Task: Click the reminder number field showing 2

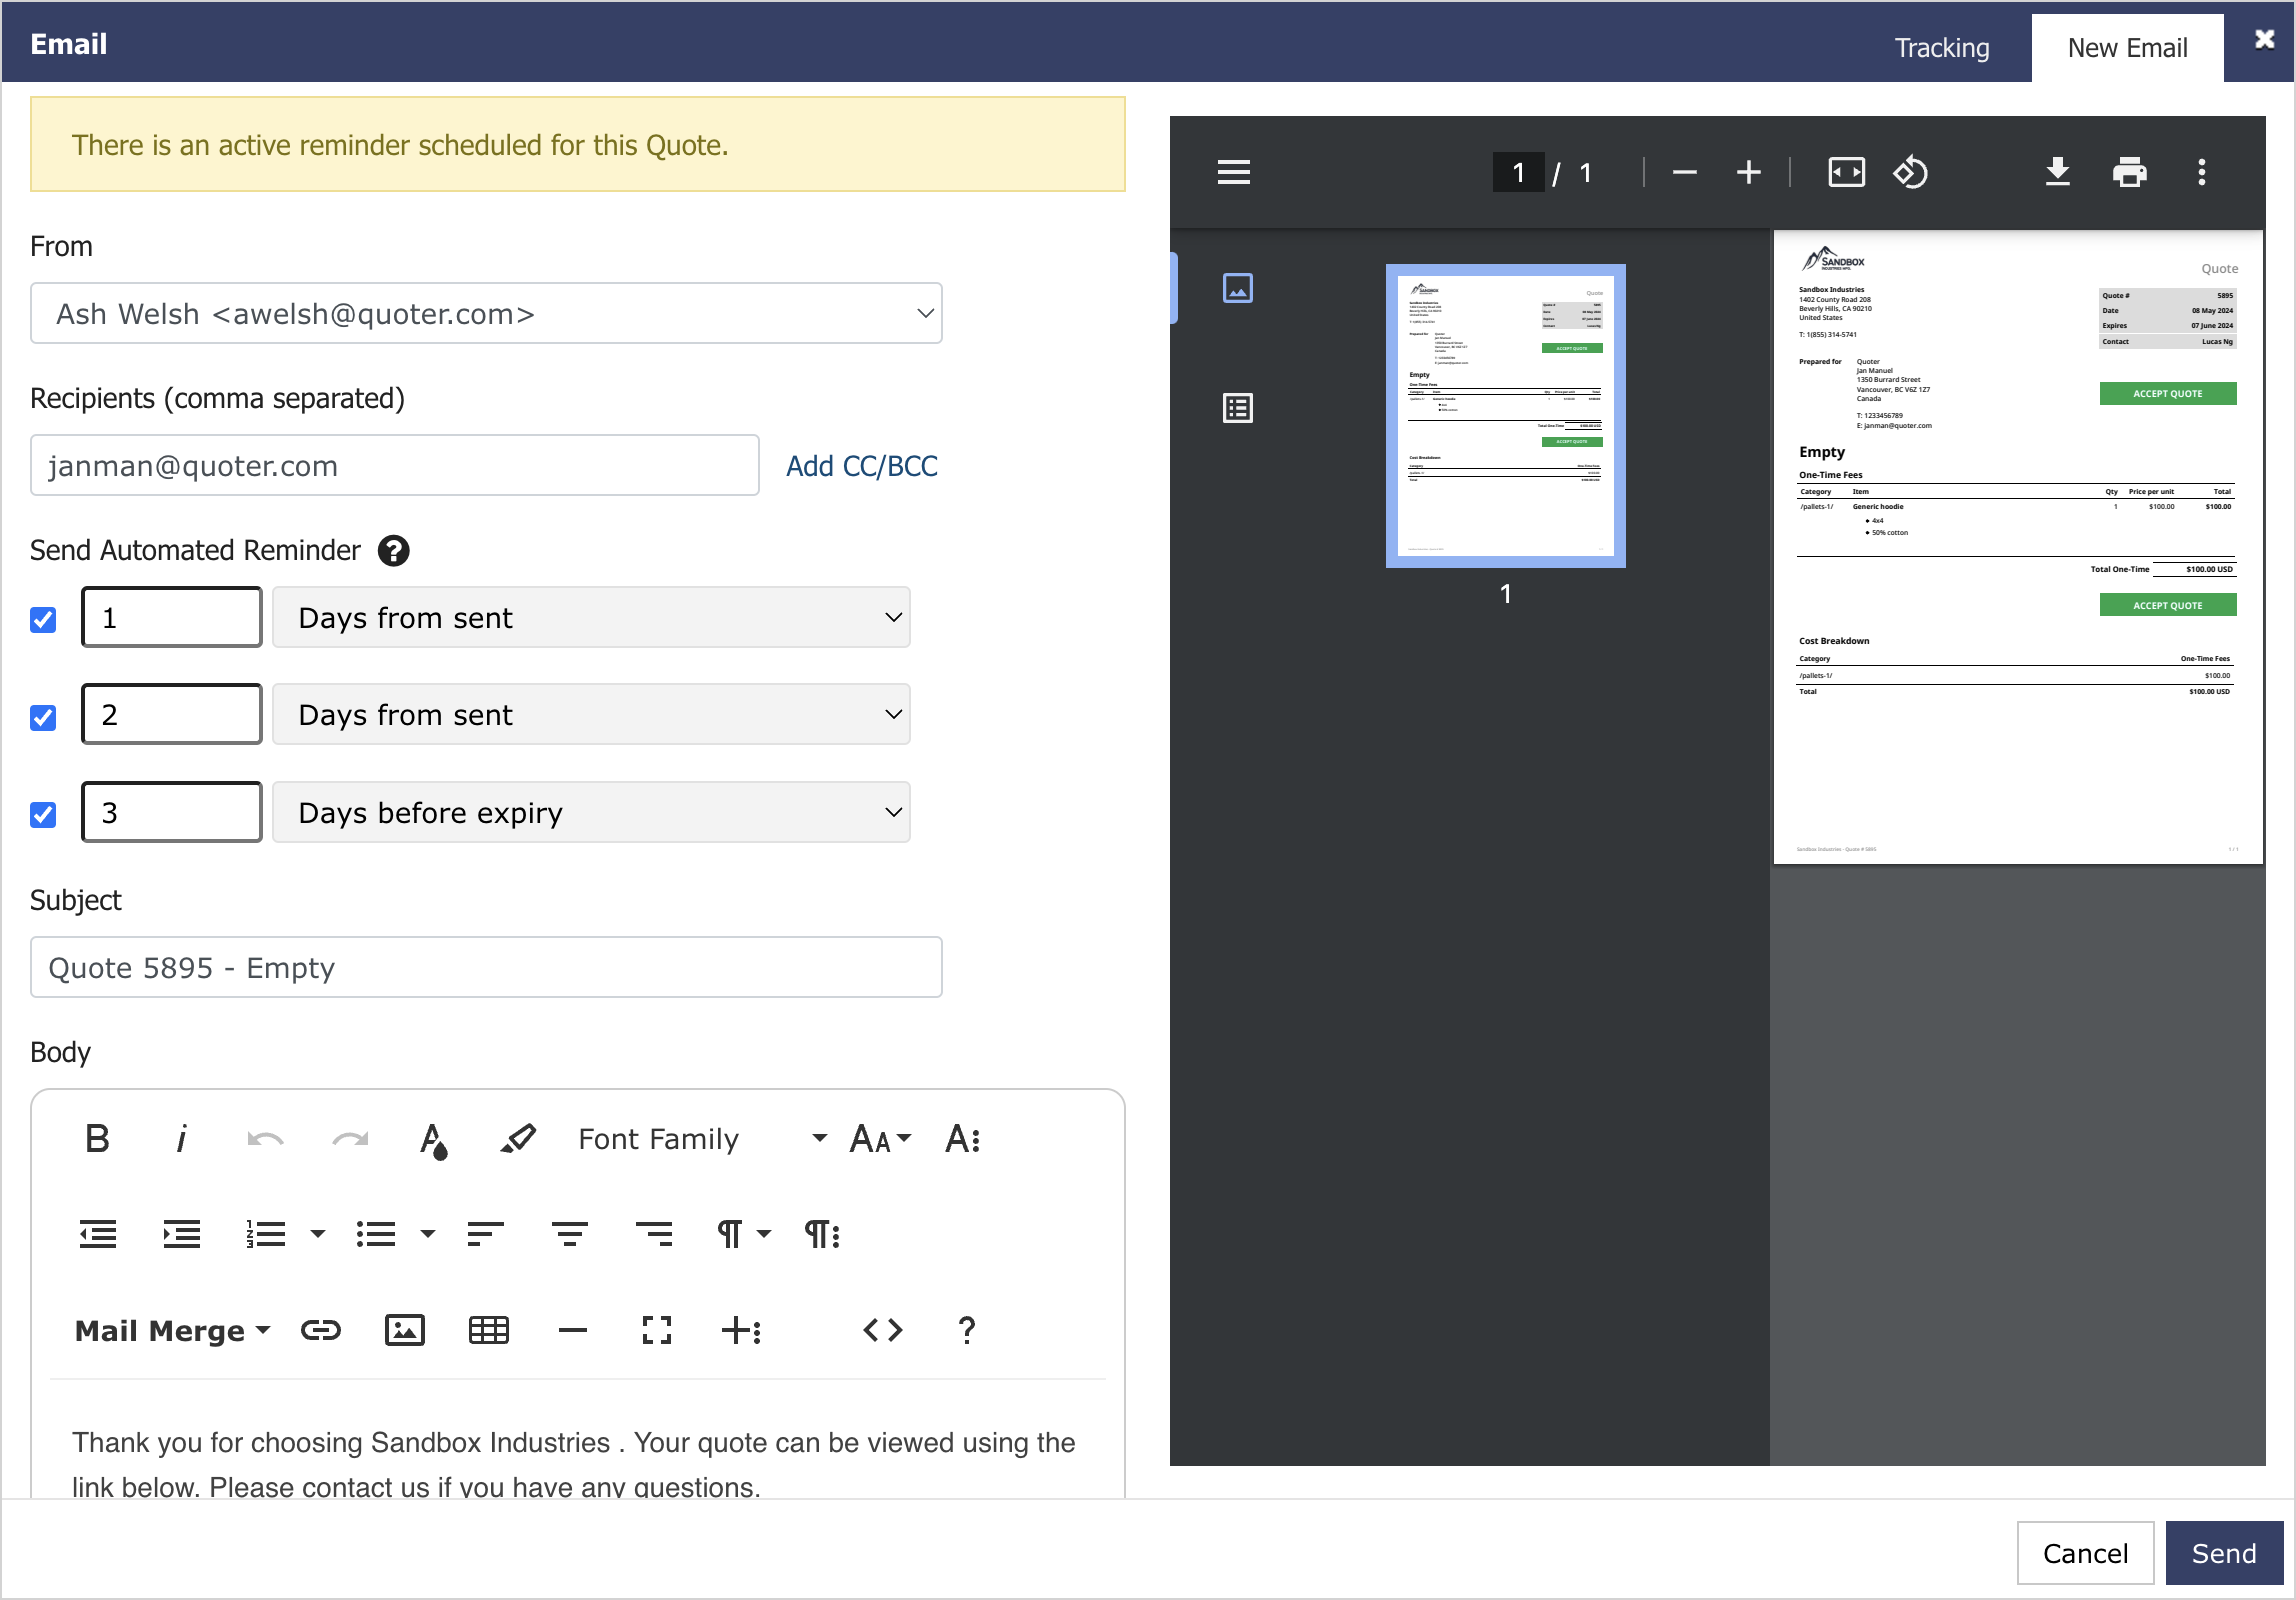Action: (172, 715)
